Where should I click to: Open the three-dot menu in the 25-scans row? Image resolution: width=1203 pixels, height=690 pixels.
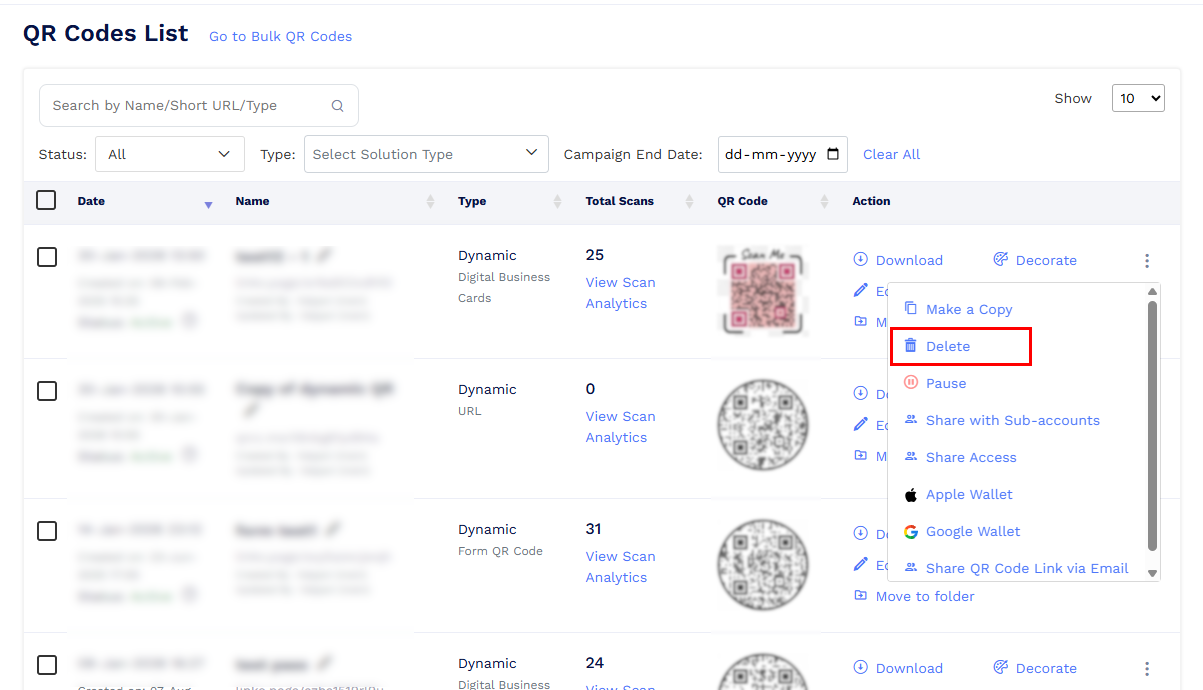1147,261
